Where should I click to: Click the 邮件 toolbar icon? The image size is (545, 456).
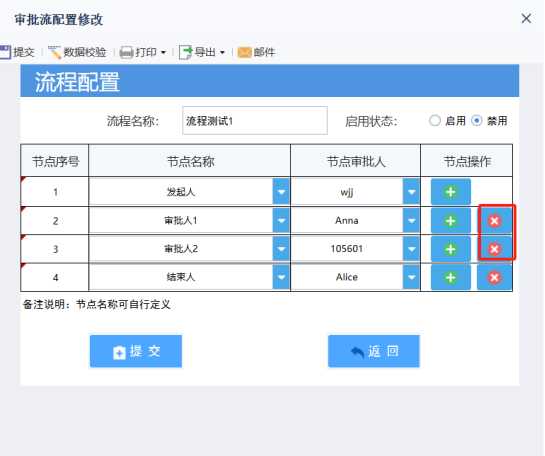pos(245,52)
